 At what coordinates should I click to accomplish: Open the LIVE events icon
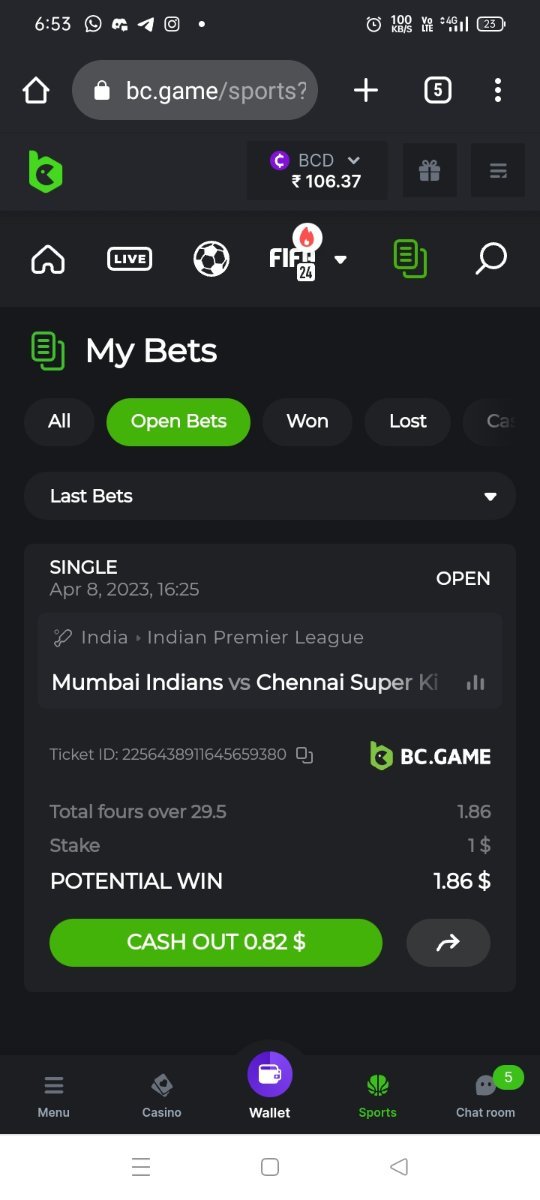coord(130,259)
